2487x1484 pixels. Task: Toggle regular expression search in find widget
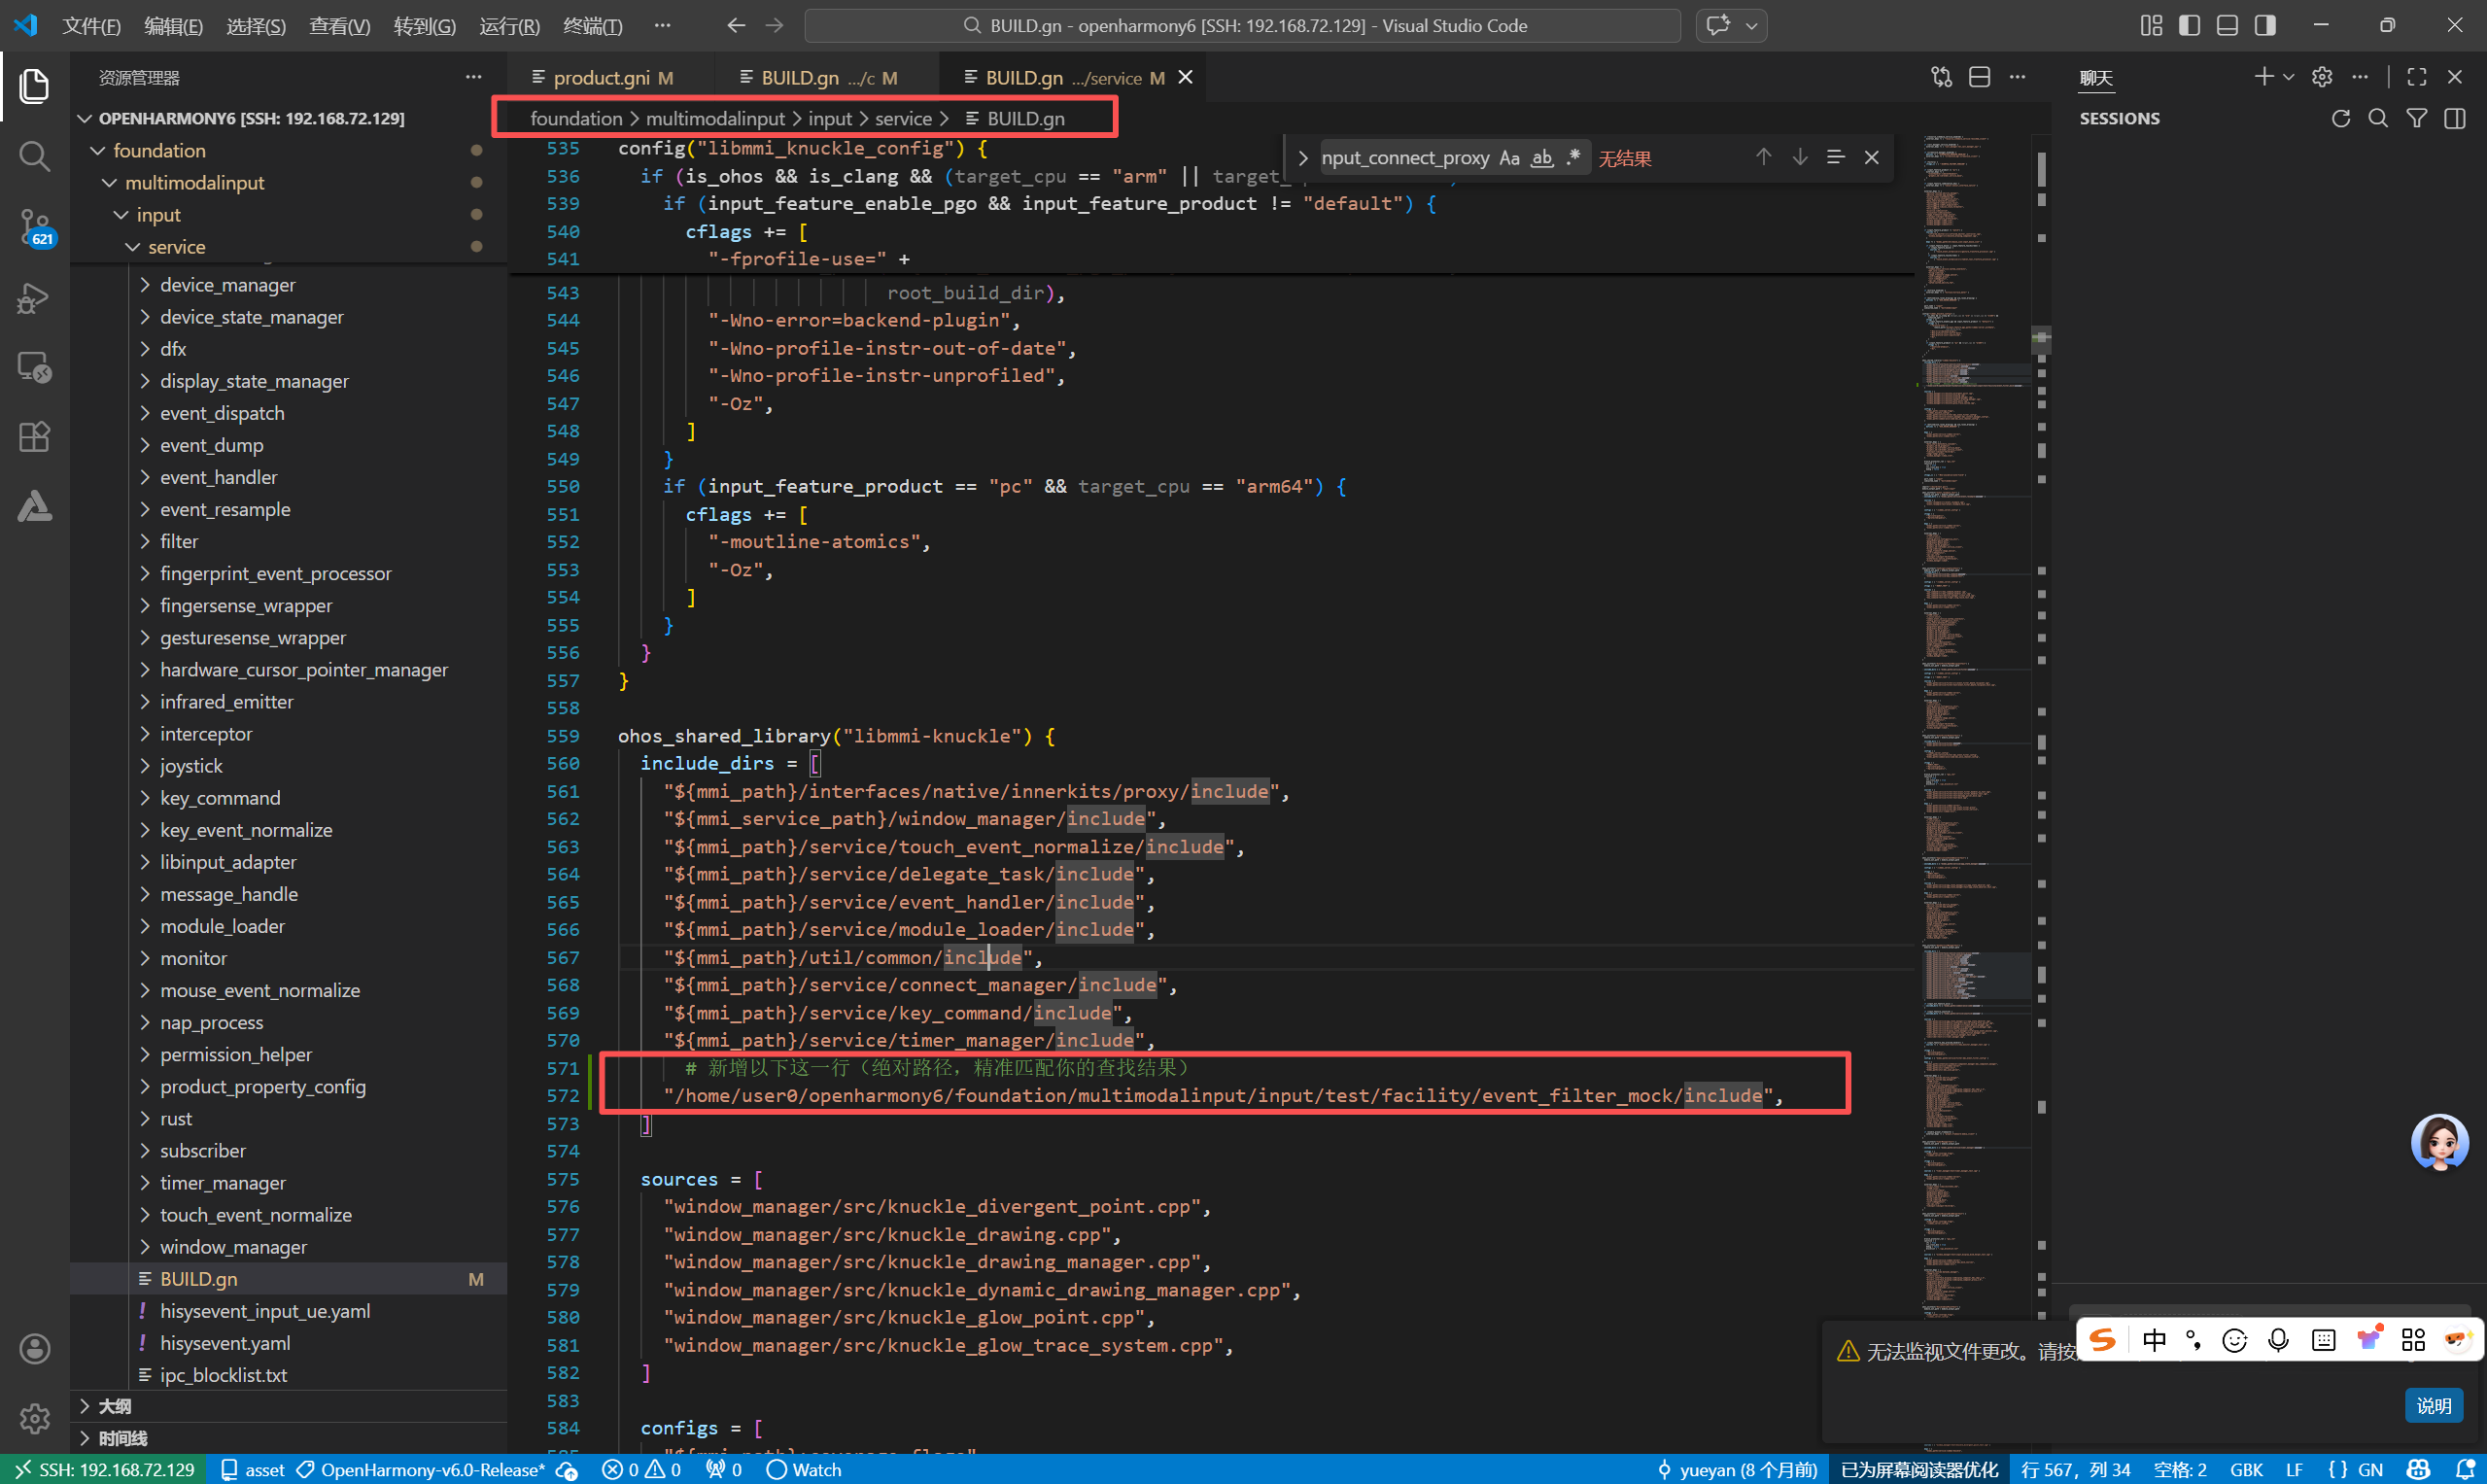(x=1573, y=158)
